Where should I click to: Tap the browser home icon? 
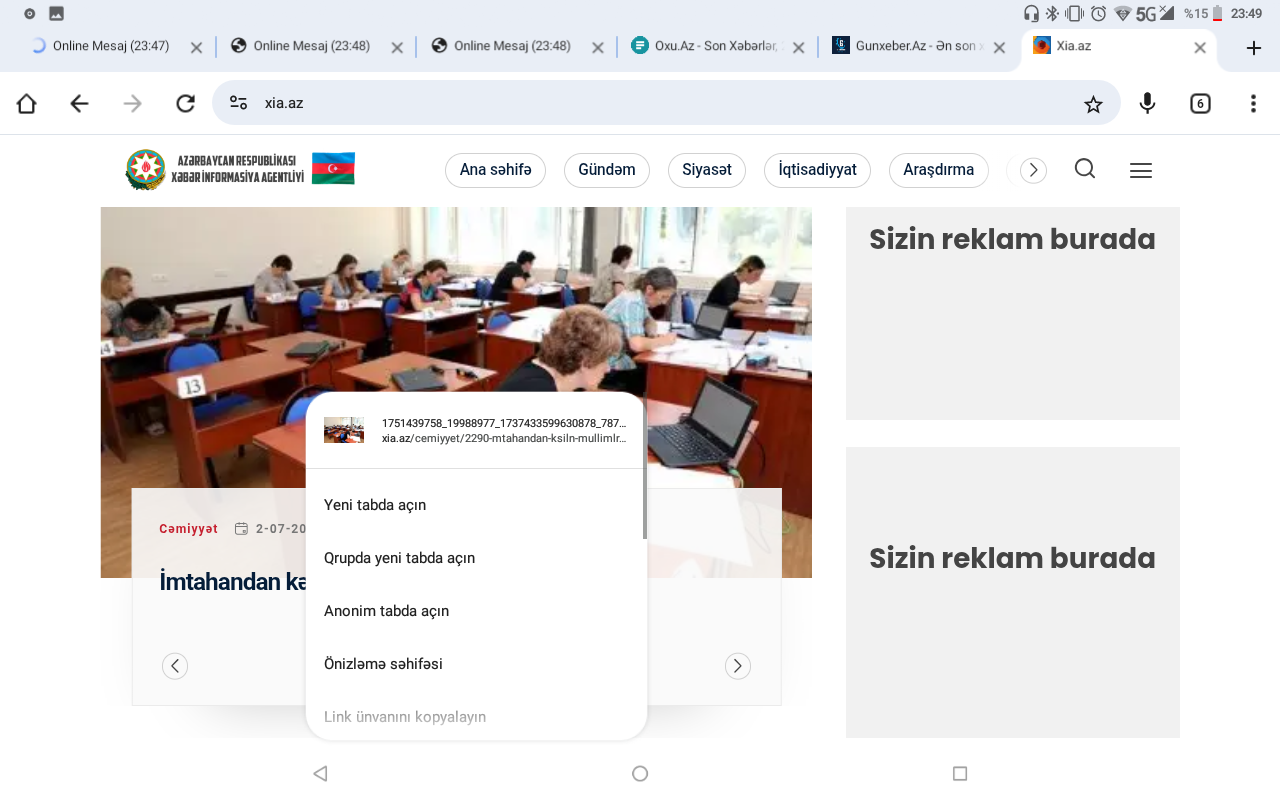[26, 103]
